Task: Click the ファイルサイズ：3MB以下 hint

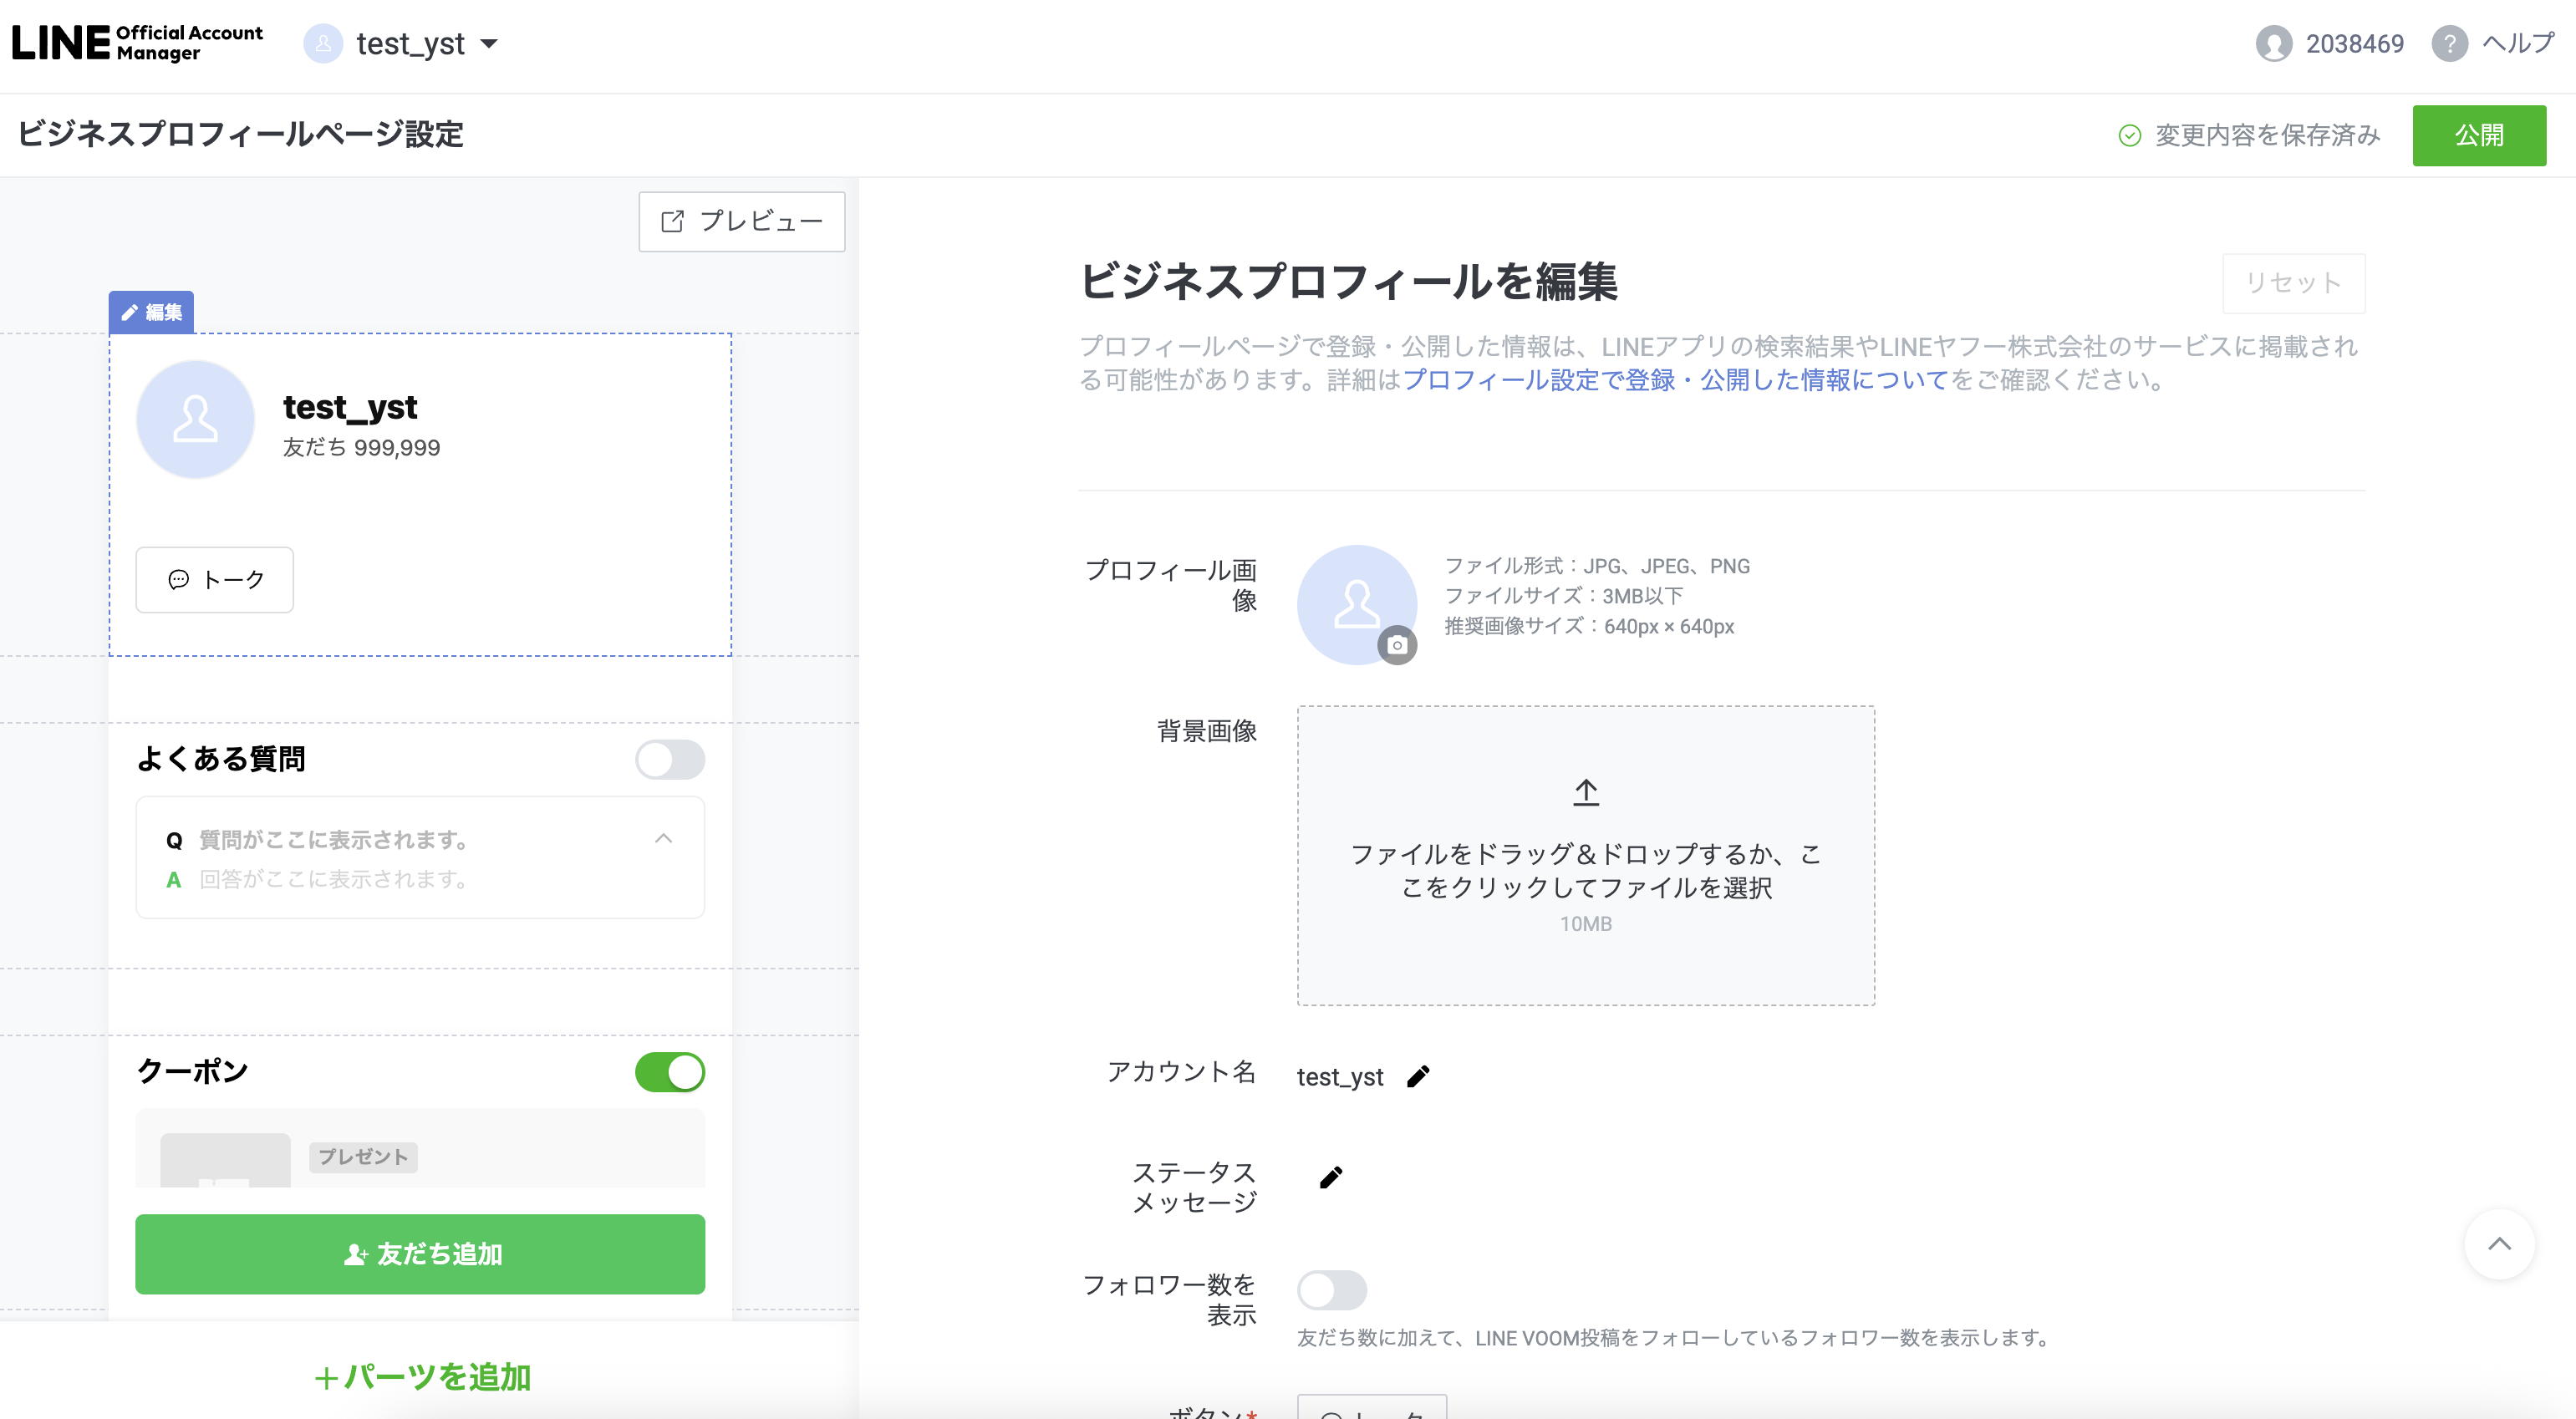Action: [1564, 596]
